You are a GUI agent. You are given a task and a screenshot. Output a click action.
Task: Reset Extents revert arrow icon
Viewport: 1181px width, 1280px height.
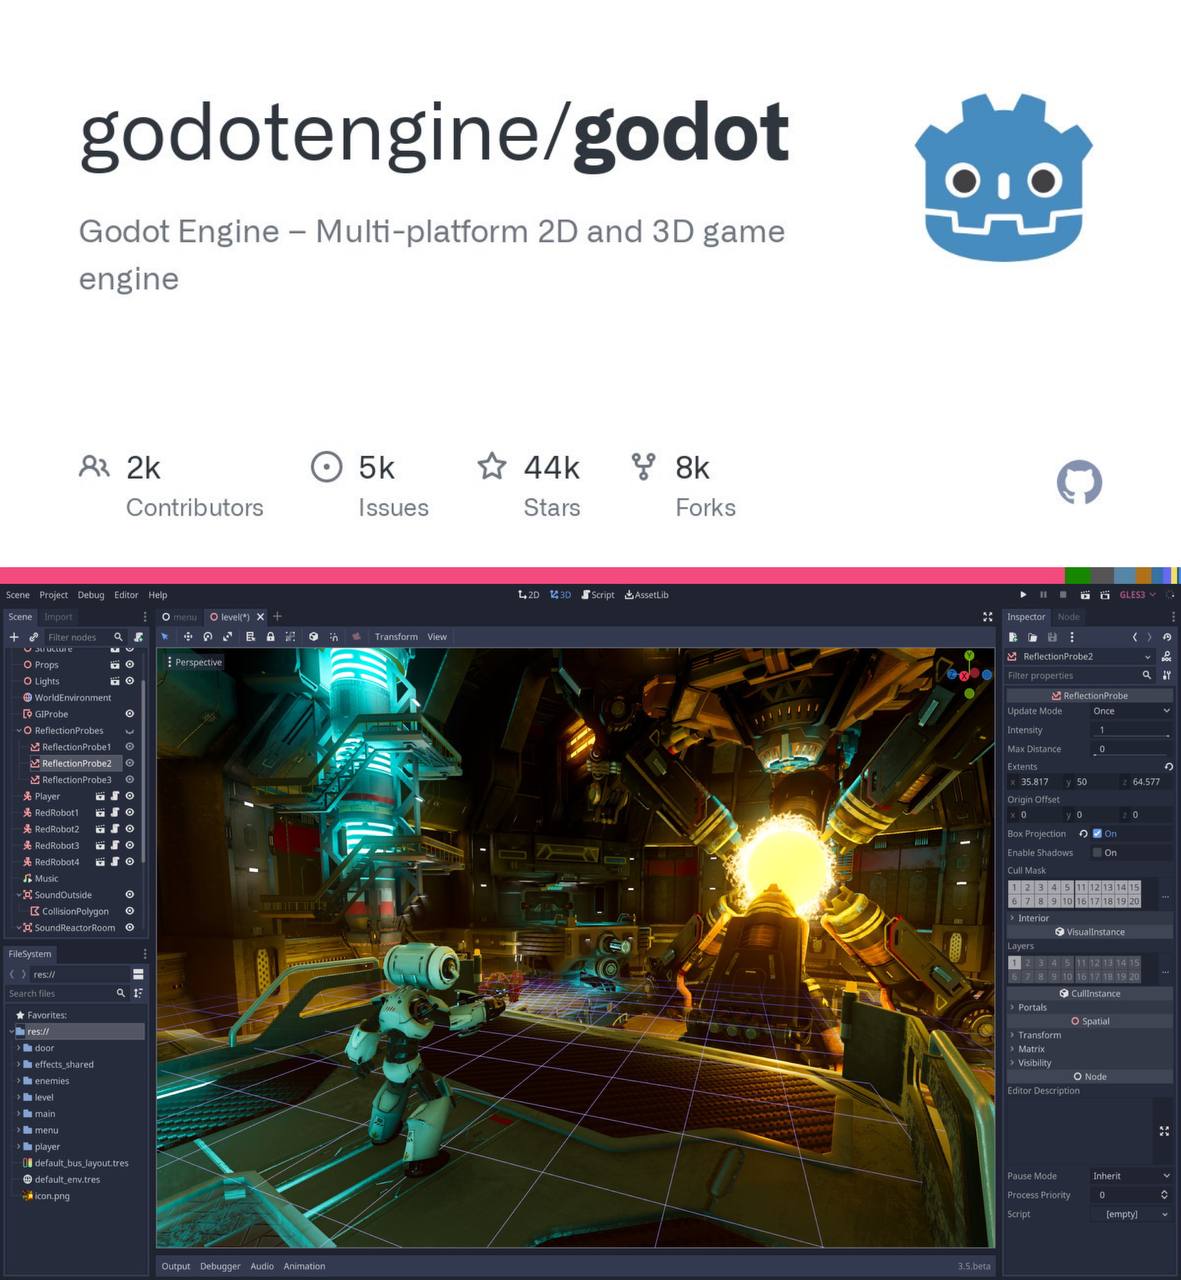coord(1169,767)
